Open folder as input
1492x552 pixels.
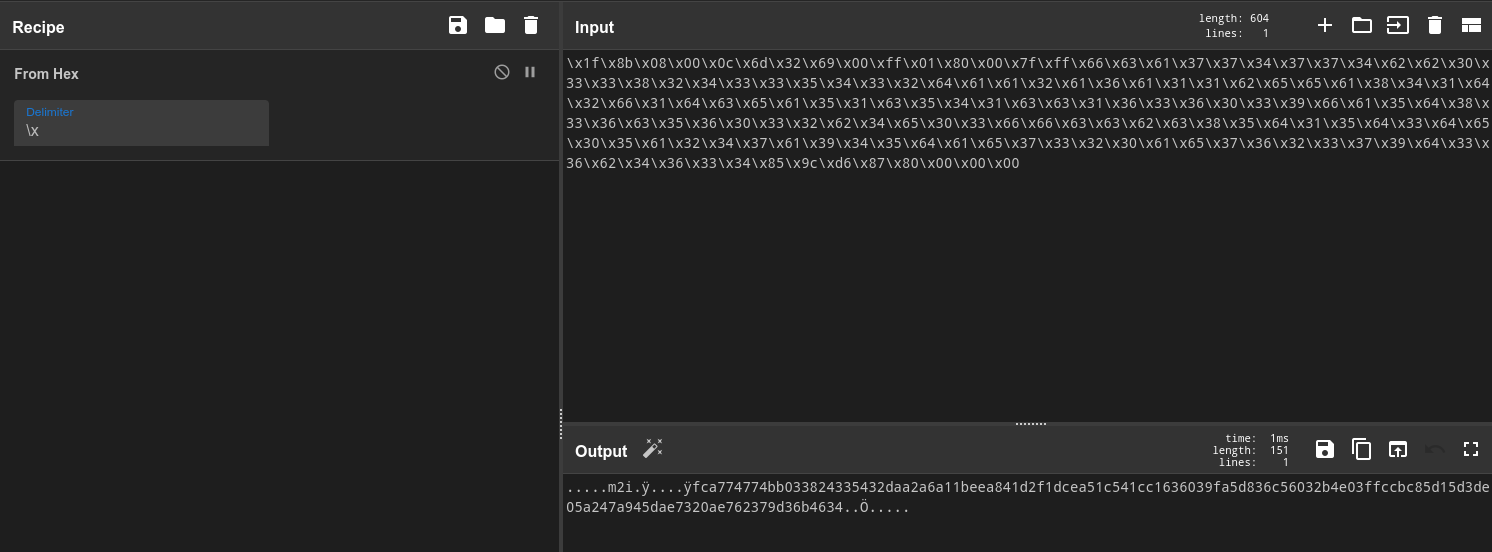coord(1361,26)
